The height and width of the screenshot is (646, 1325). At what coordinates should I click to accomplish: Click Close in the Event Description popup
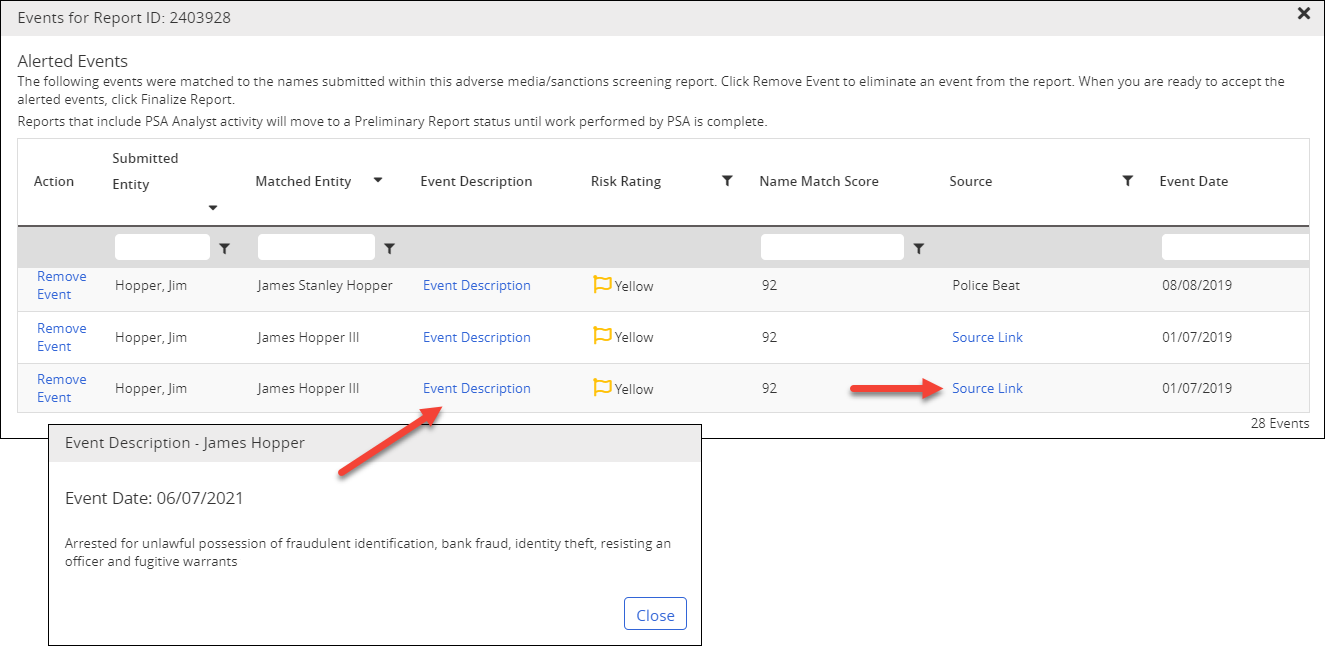tap(655, 613)
